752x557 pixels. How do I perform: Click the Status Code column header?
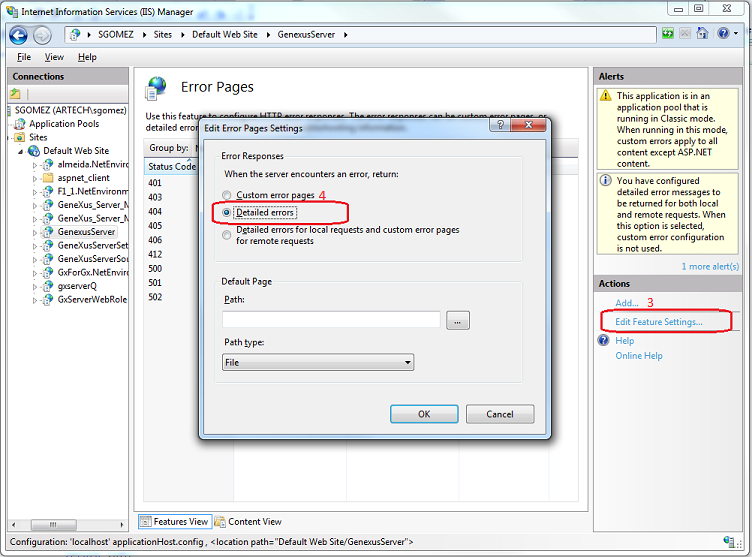172,166
